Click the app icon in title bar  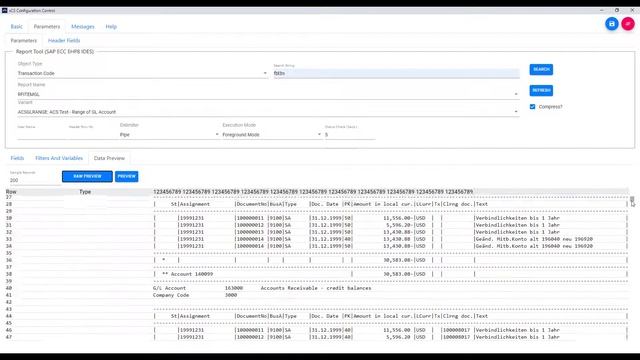click(4, 10)
